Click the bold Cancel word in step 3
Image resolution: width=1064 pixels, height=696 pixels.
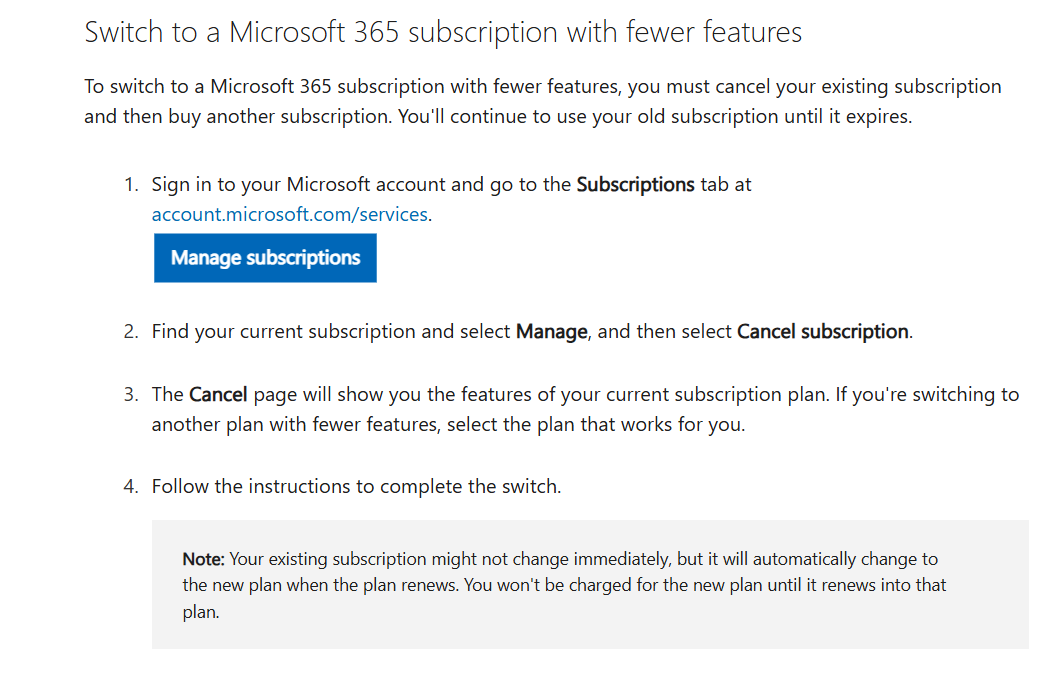pos(218,395)
